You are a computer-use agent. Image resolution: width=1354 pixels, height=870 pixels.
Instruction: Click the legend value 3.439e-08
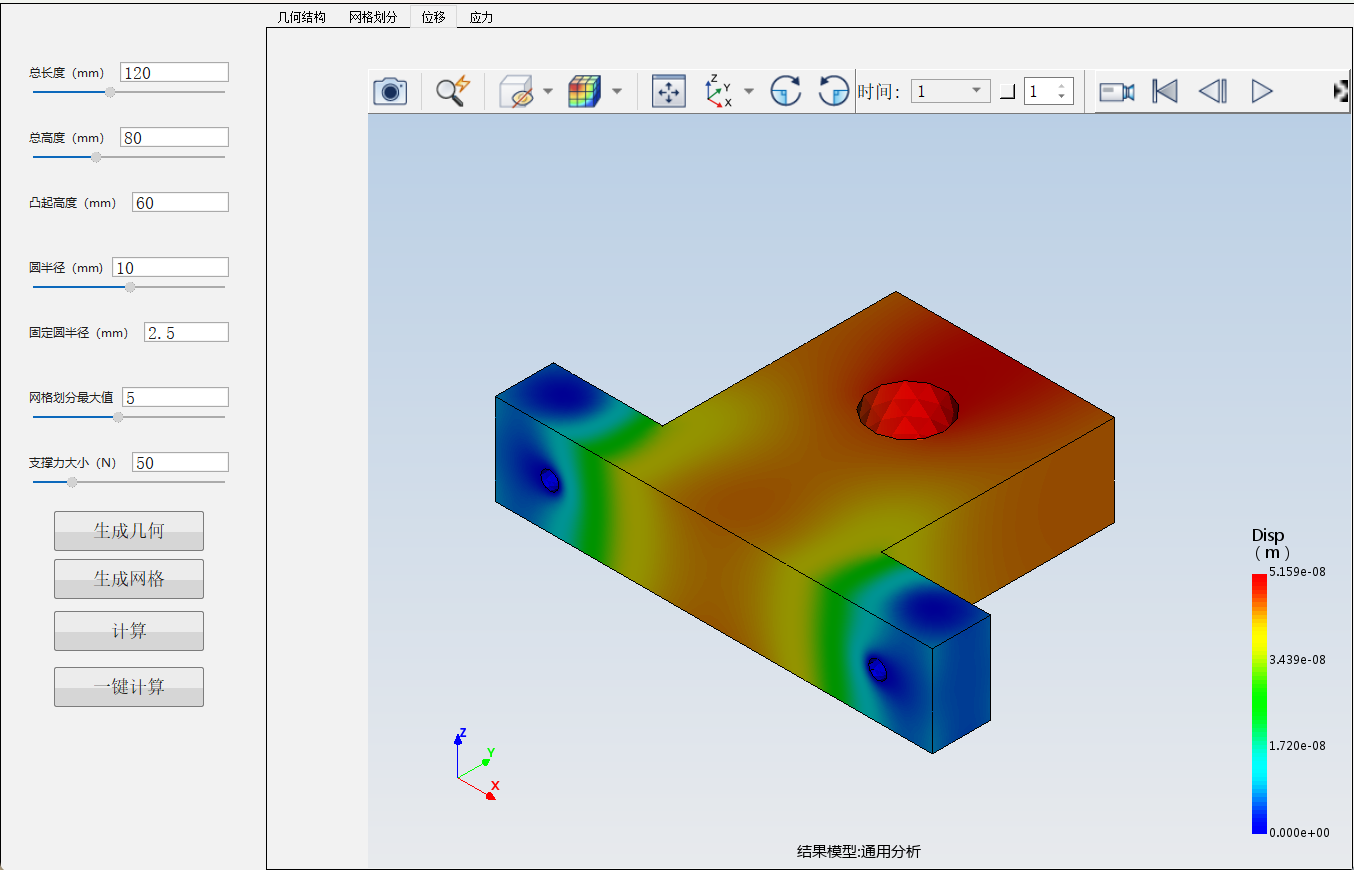pyautogui.click(x=1299, y=659)
